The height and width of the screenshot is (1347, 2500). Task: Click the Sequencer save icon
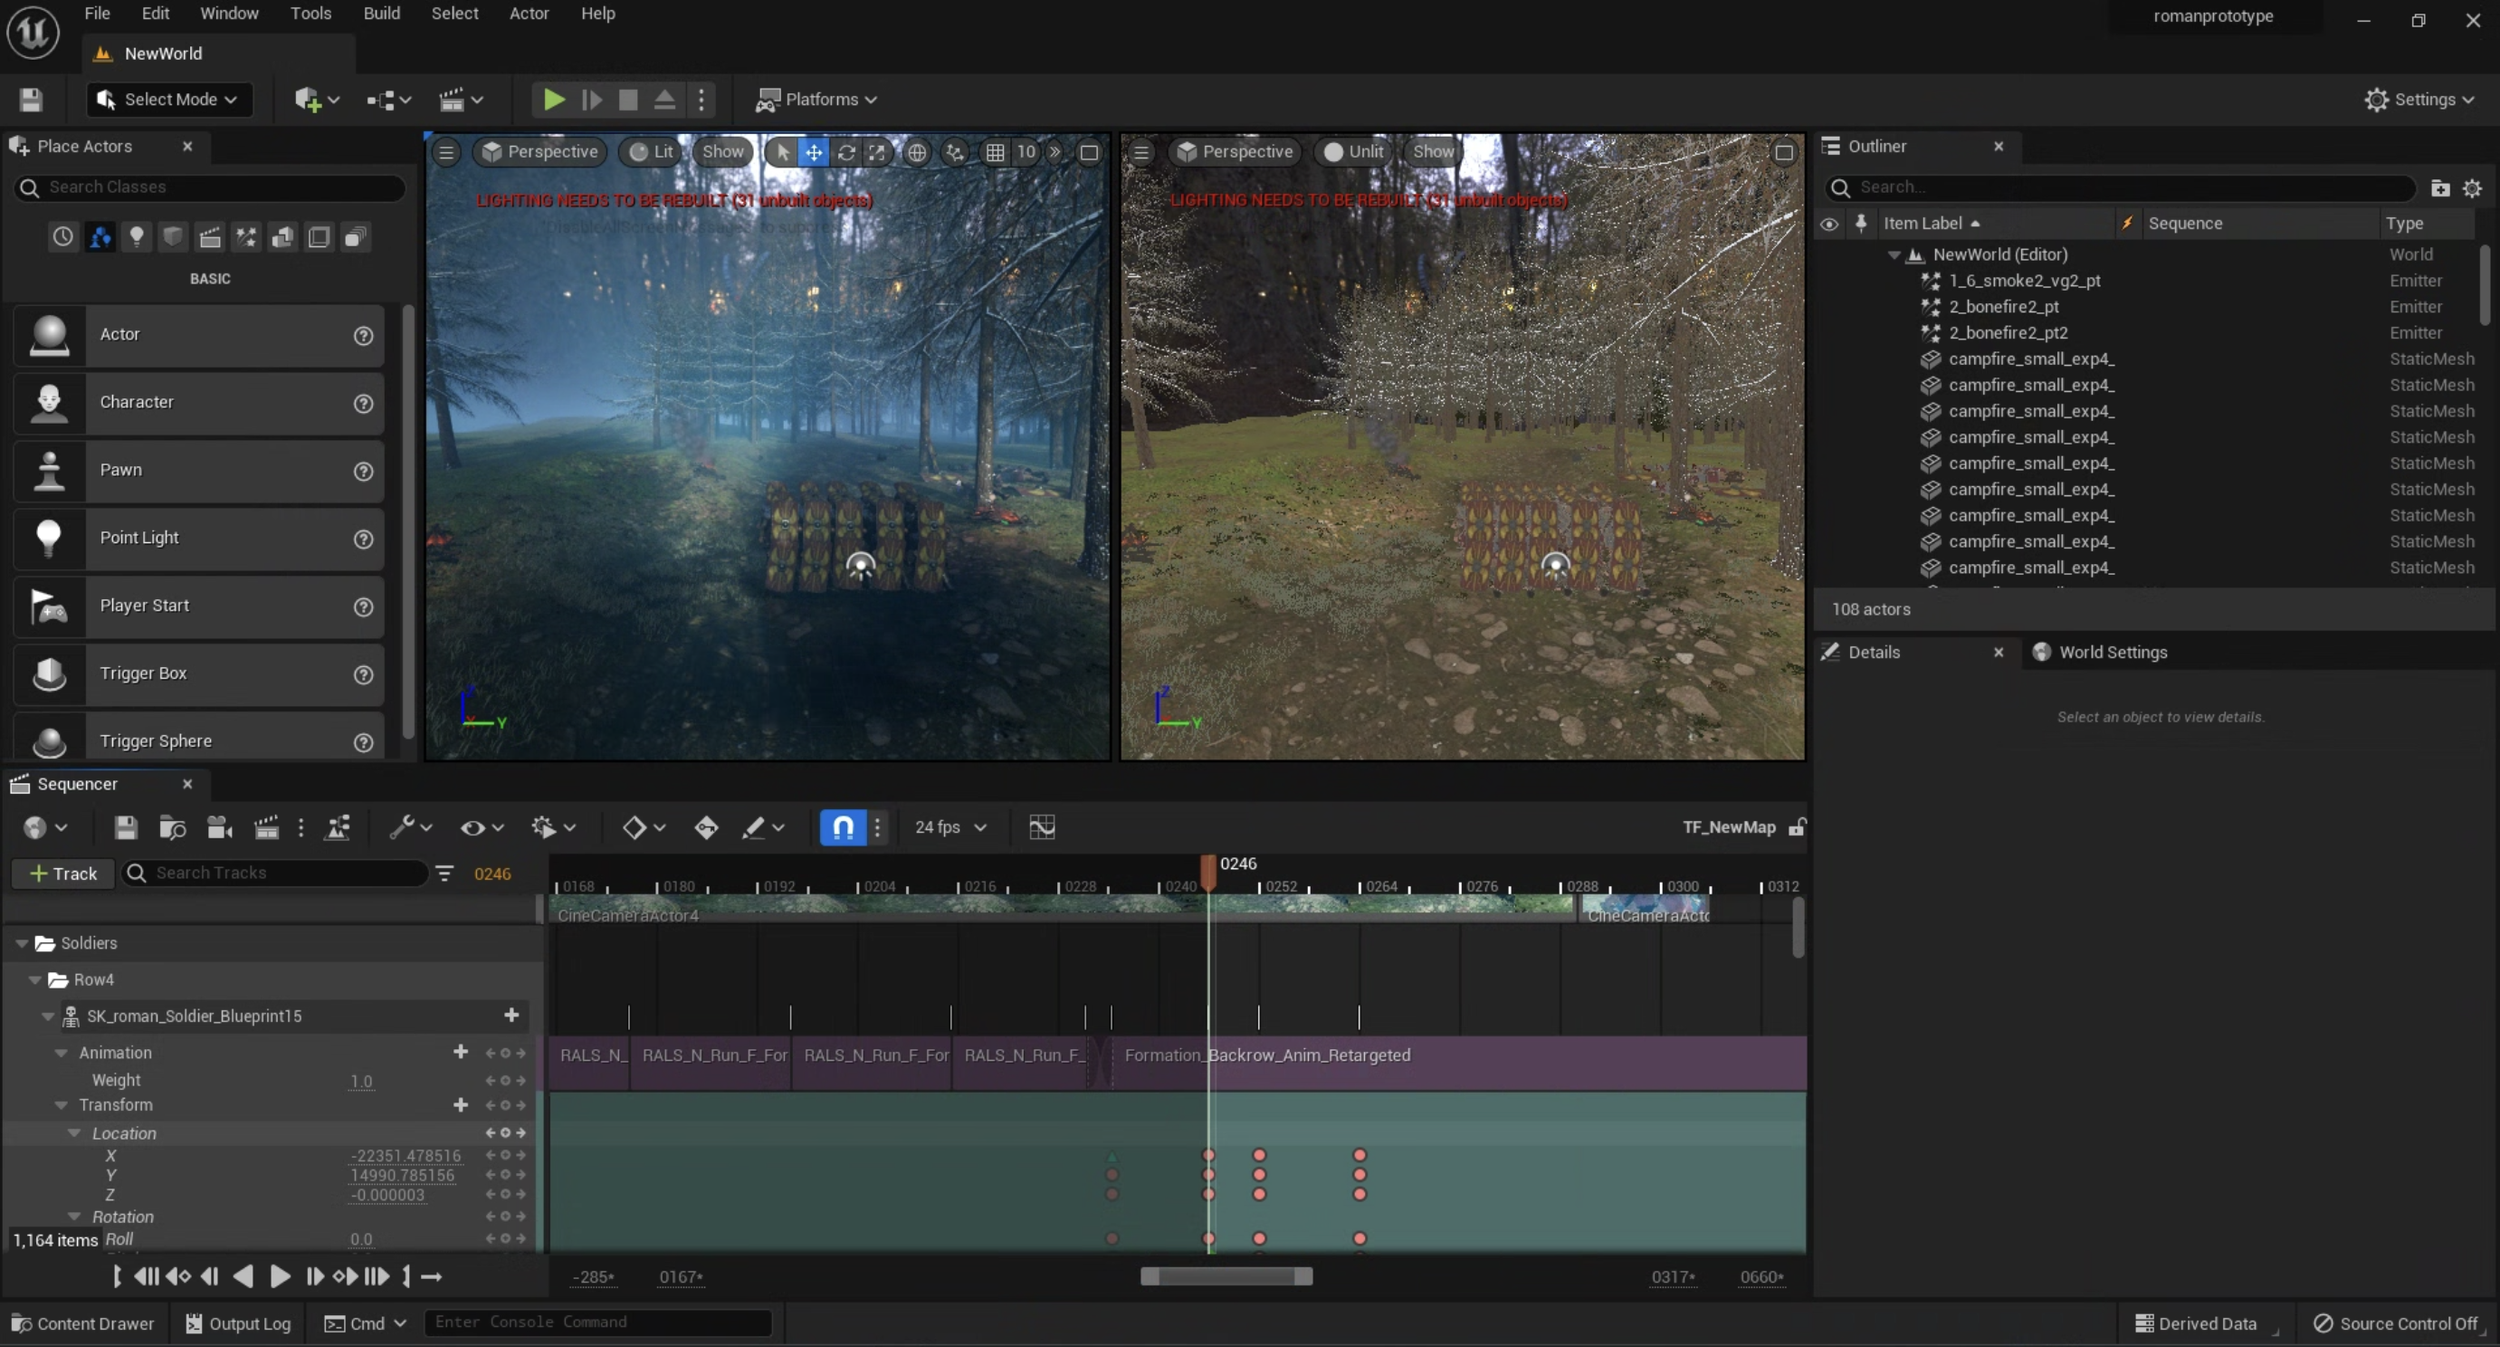[x=125, y=827]
